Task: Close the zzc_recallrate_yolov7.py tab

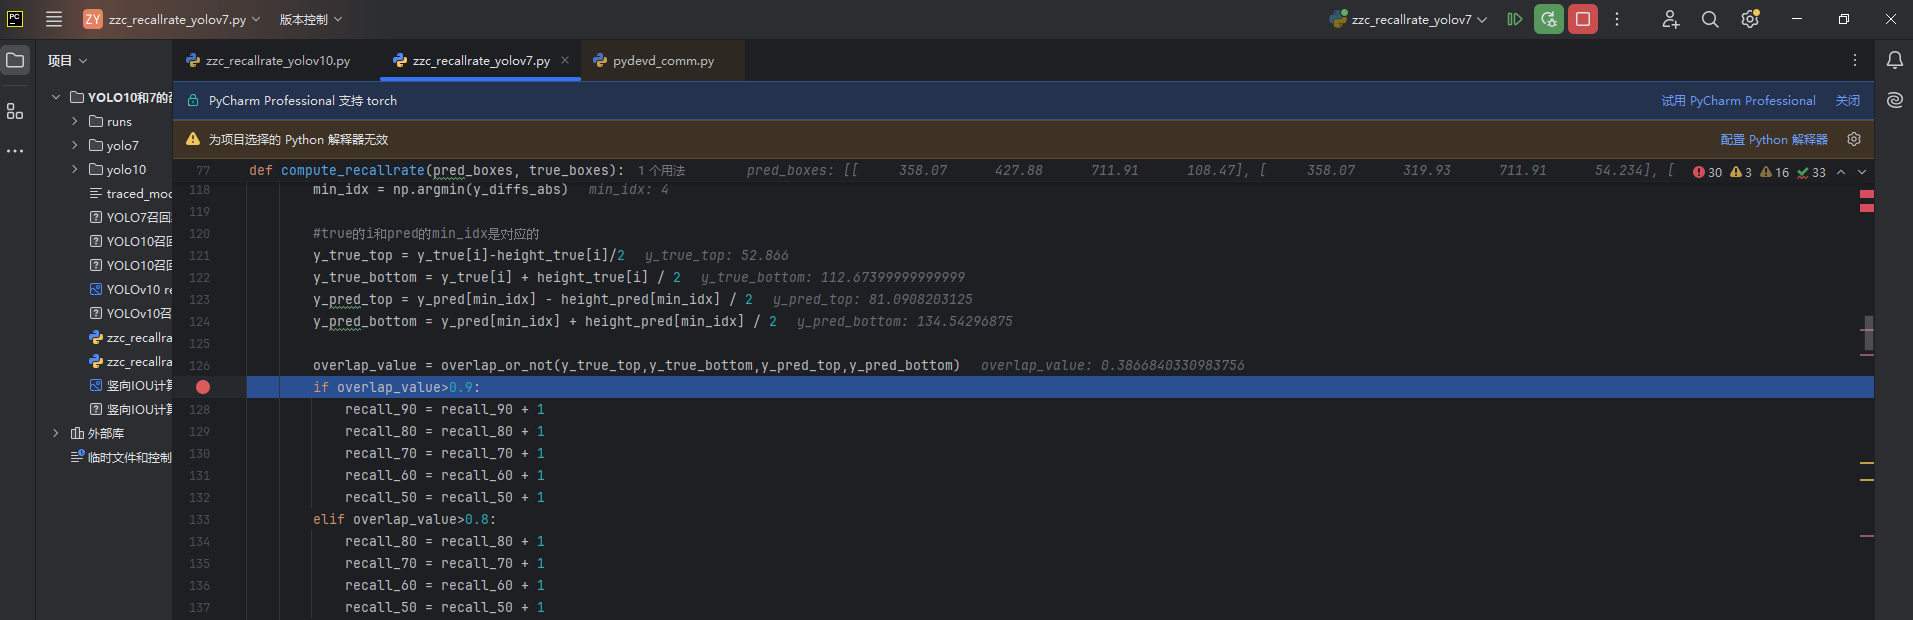Action: (x=565, y=60)
